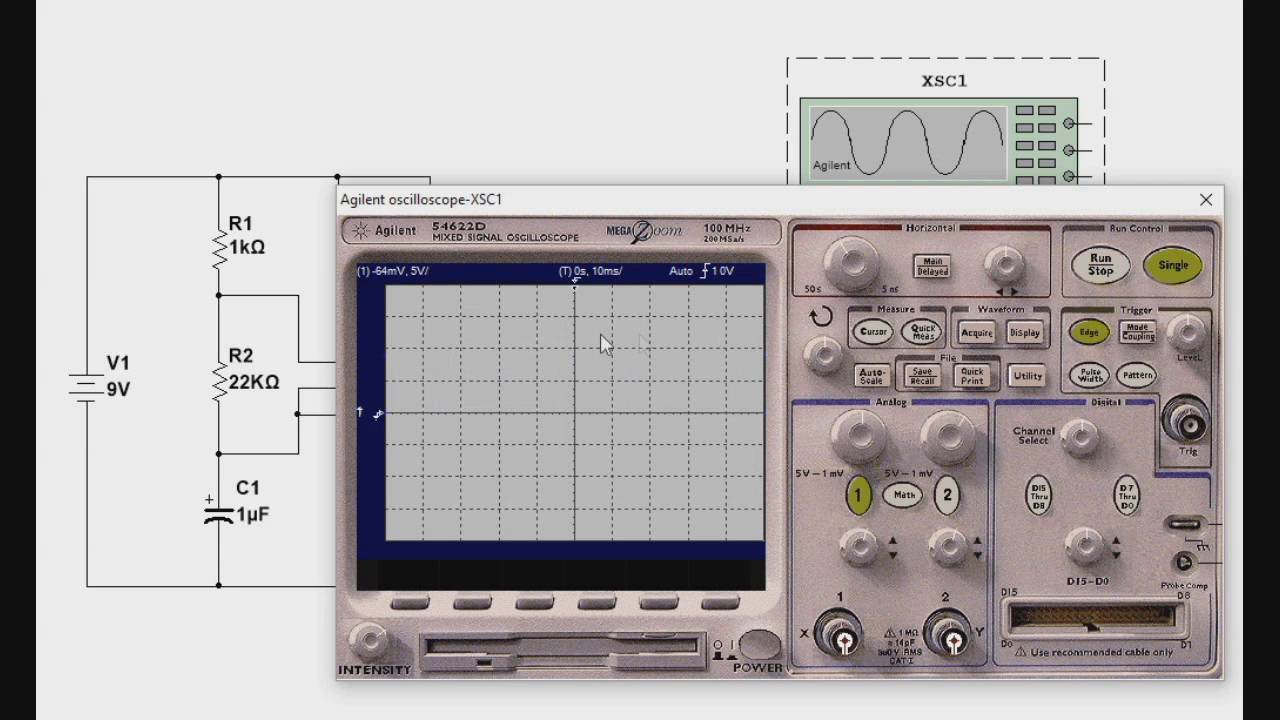Click the channel 2 volts/div knob
The height and width of the screenshot is (720, 1280).
pyautogui.click(x=947, y=436)
